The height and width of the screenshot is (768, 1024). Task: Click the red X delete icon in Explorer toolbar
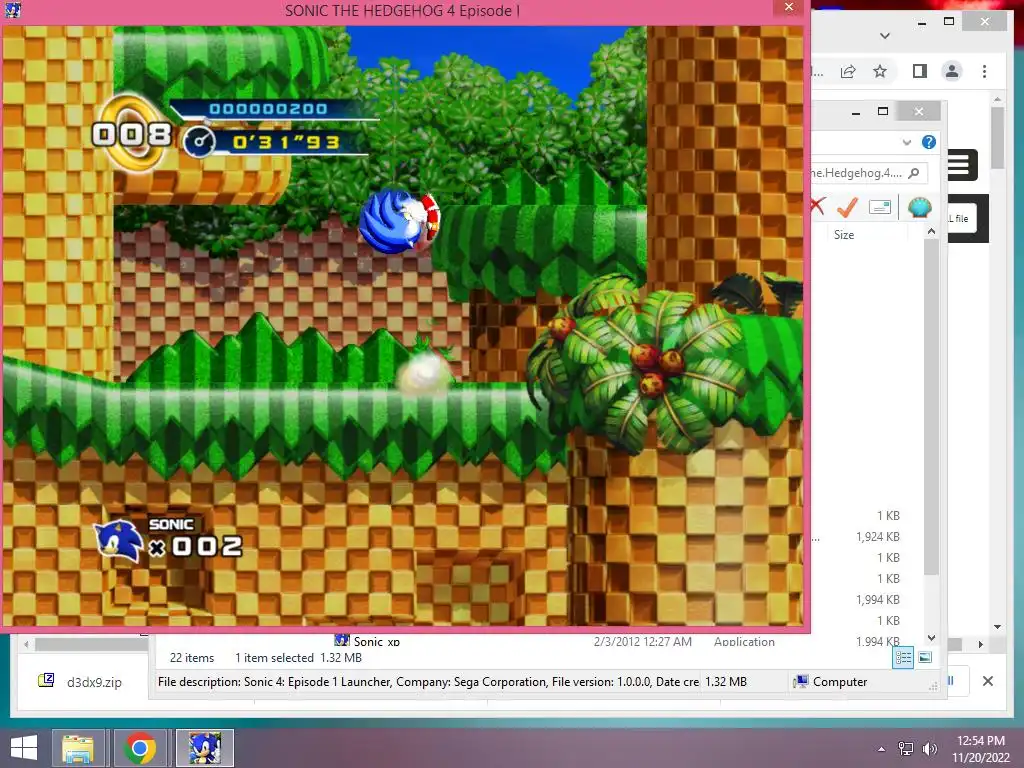(817, 206)
